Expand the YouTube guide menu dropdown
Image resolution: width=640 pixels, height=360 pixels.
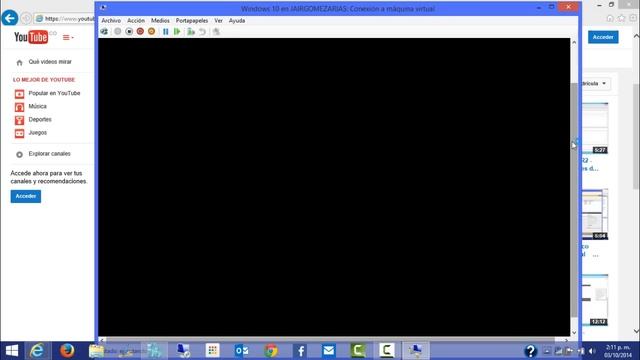coord(68,38)
